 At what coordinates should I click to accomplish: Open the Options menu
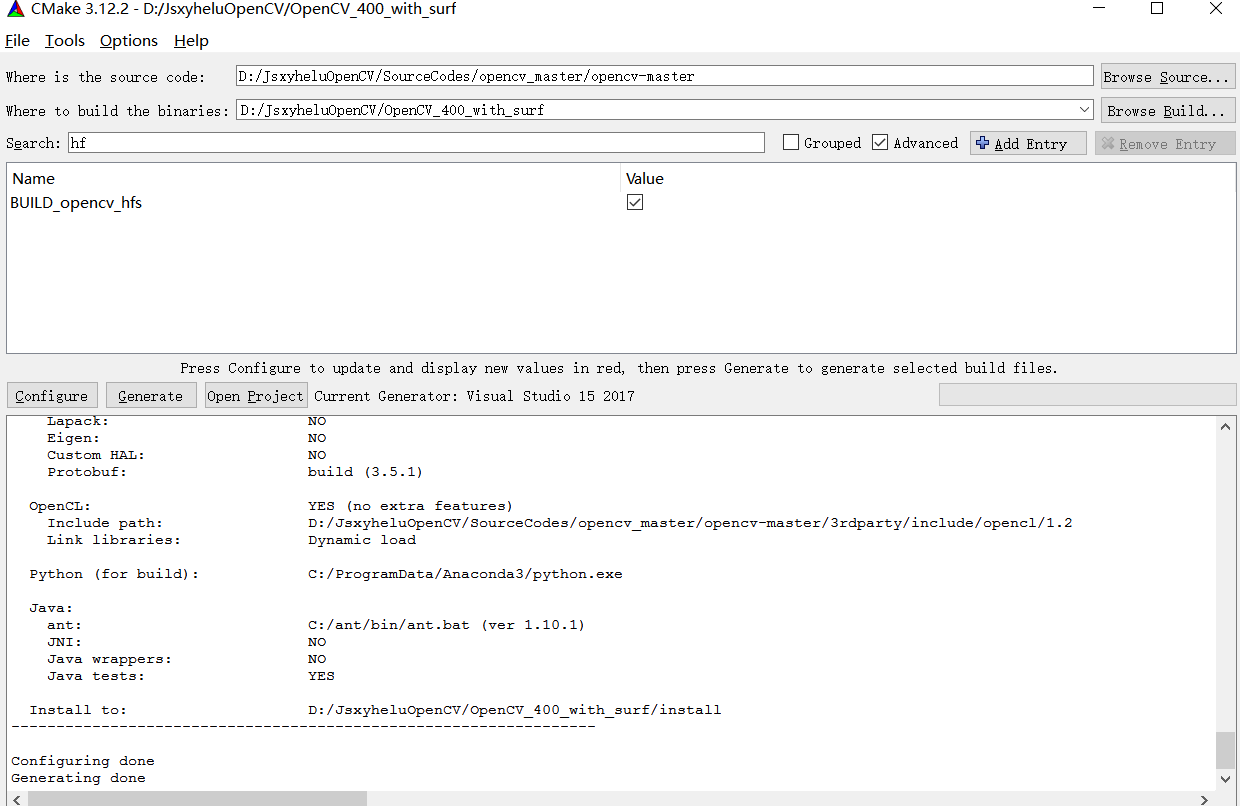[129, 41]
